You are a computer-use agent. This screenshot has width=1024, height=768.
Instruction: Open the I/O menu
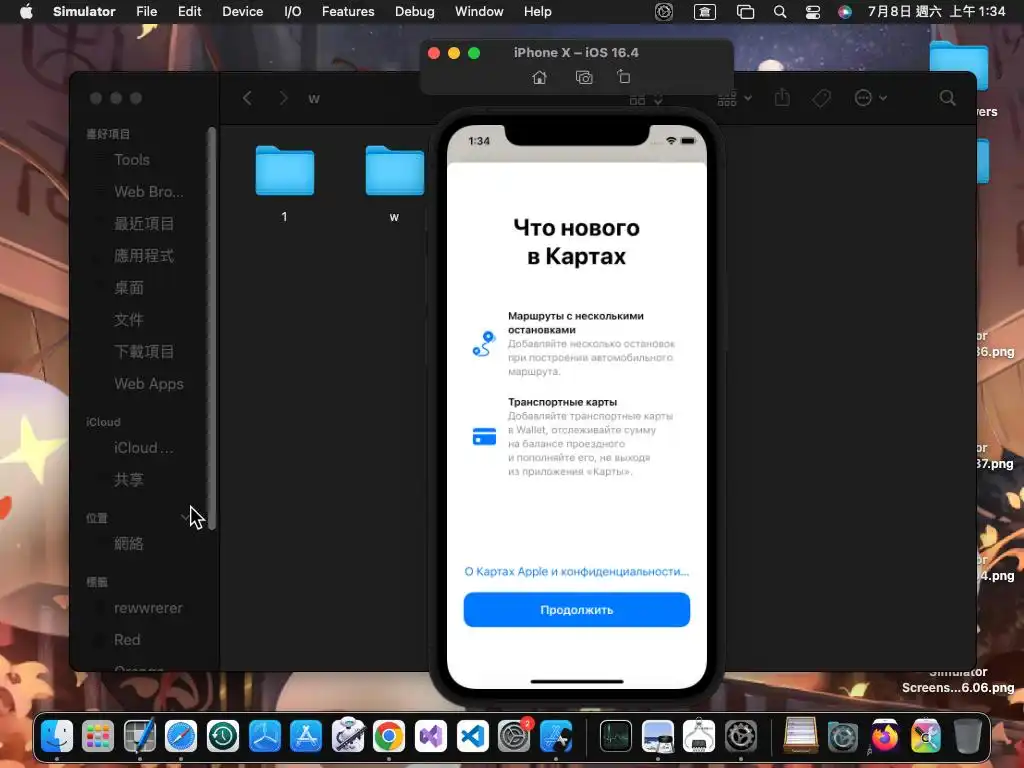point(293,12)
